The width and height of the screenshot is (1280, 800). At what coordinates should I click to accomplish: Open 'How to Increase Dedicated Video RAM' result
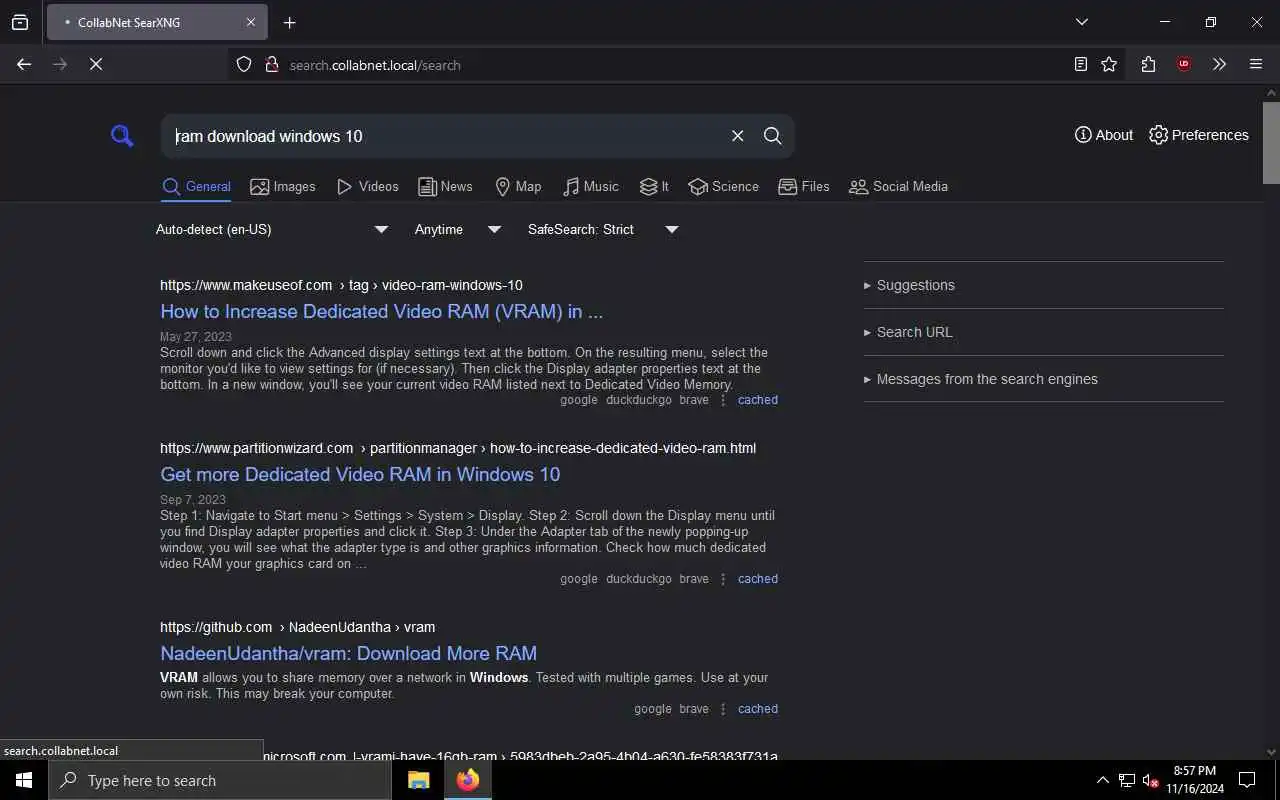tap(381, 311)
